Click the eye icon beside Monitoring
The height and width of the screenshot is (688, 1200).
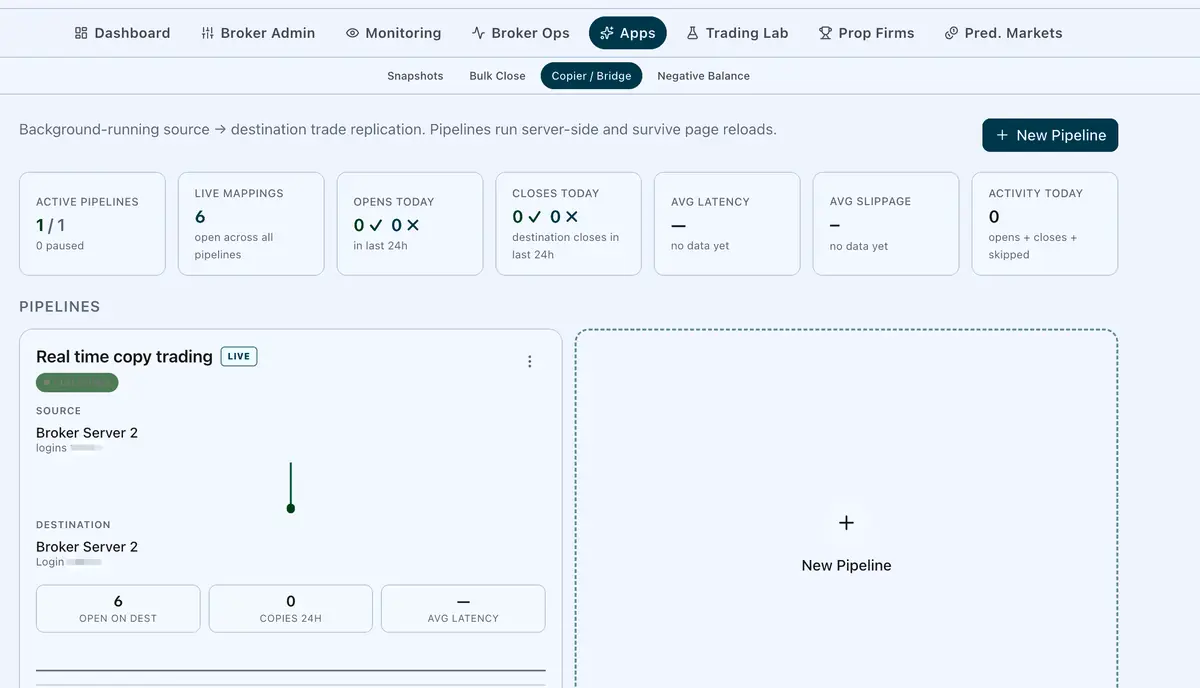352,33
